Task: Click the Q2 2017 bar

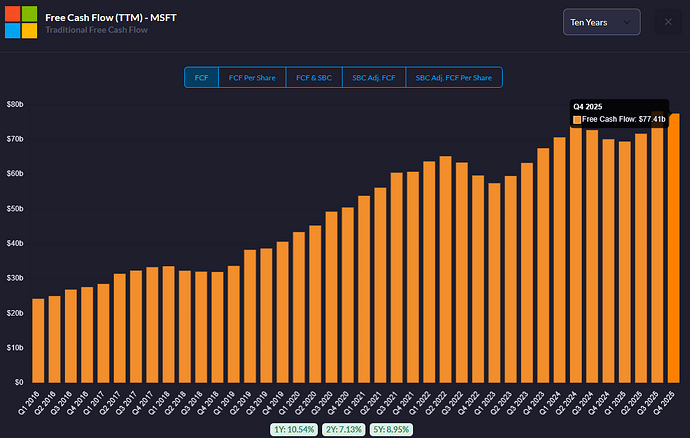Action: point(120,328)
